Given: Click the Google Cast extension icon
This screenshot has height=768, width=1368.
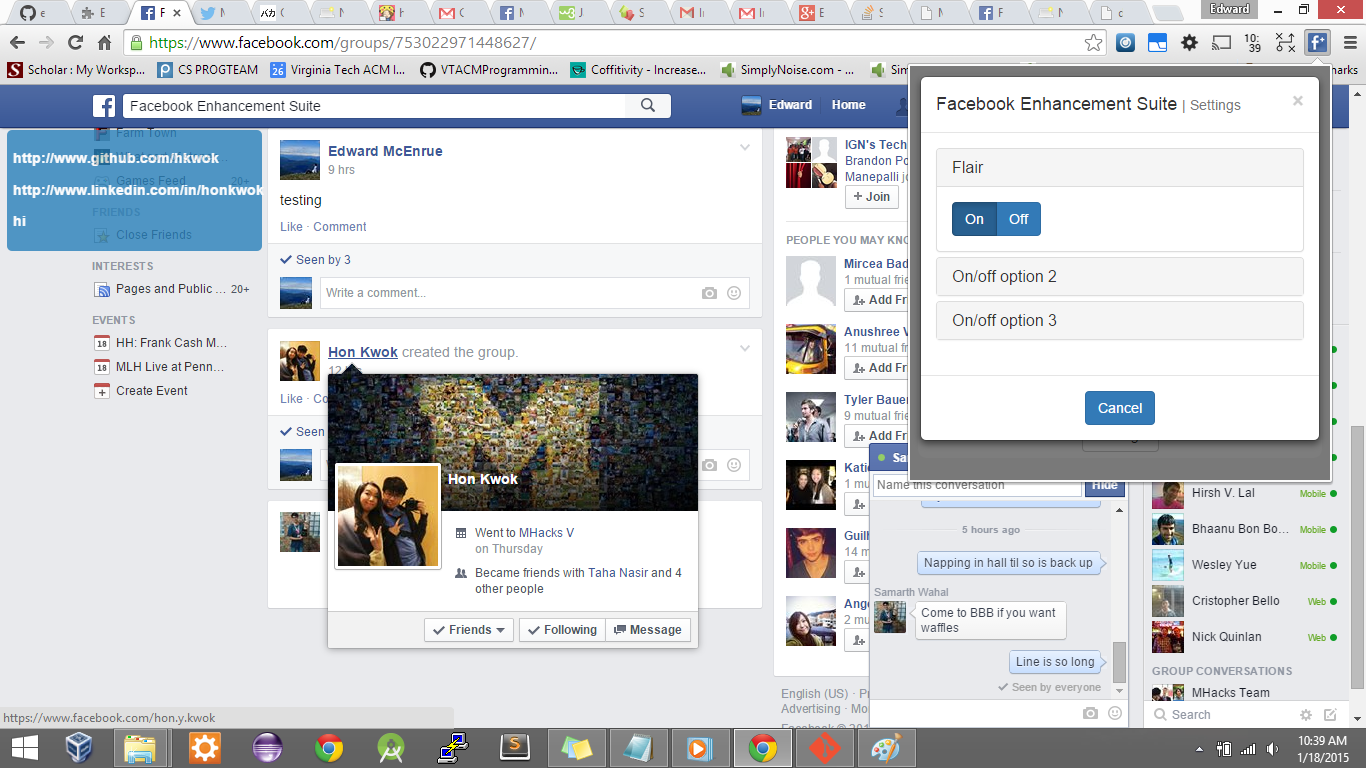Looking at the screenshot, I should (x=1221, y=43).
